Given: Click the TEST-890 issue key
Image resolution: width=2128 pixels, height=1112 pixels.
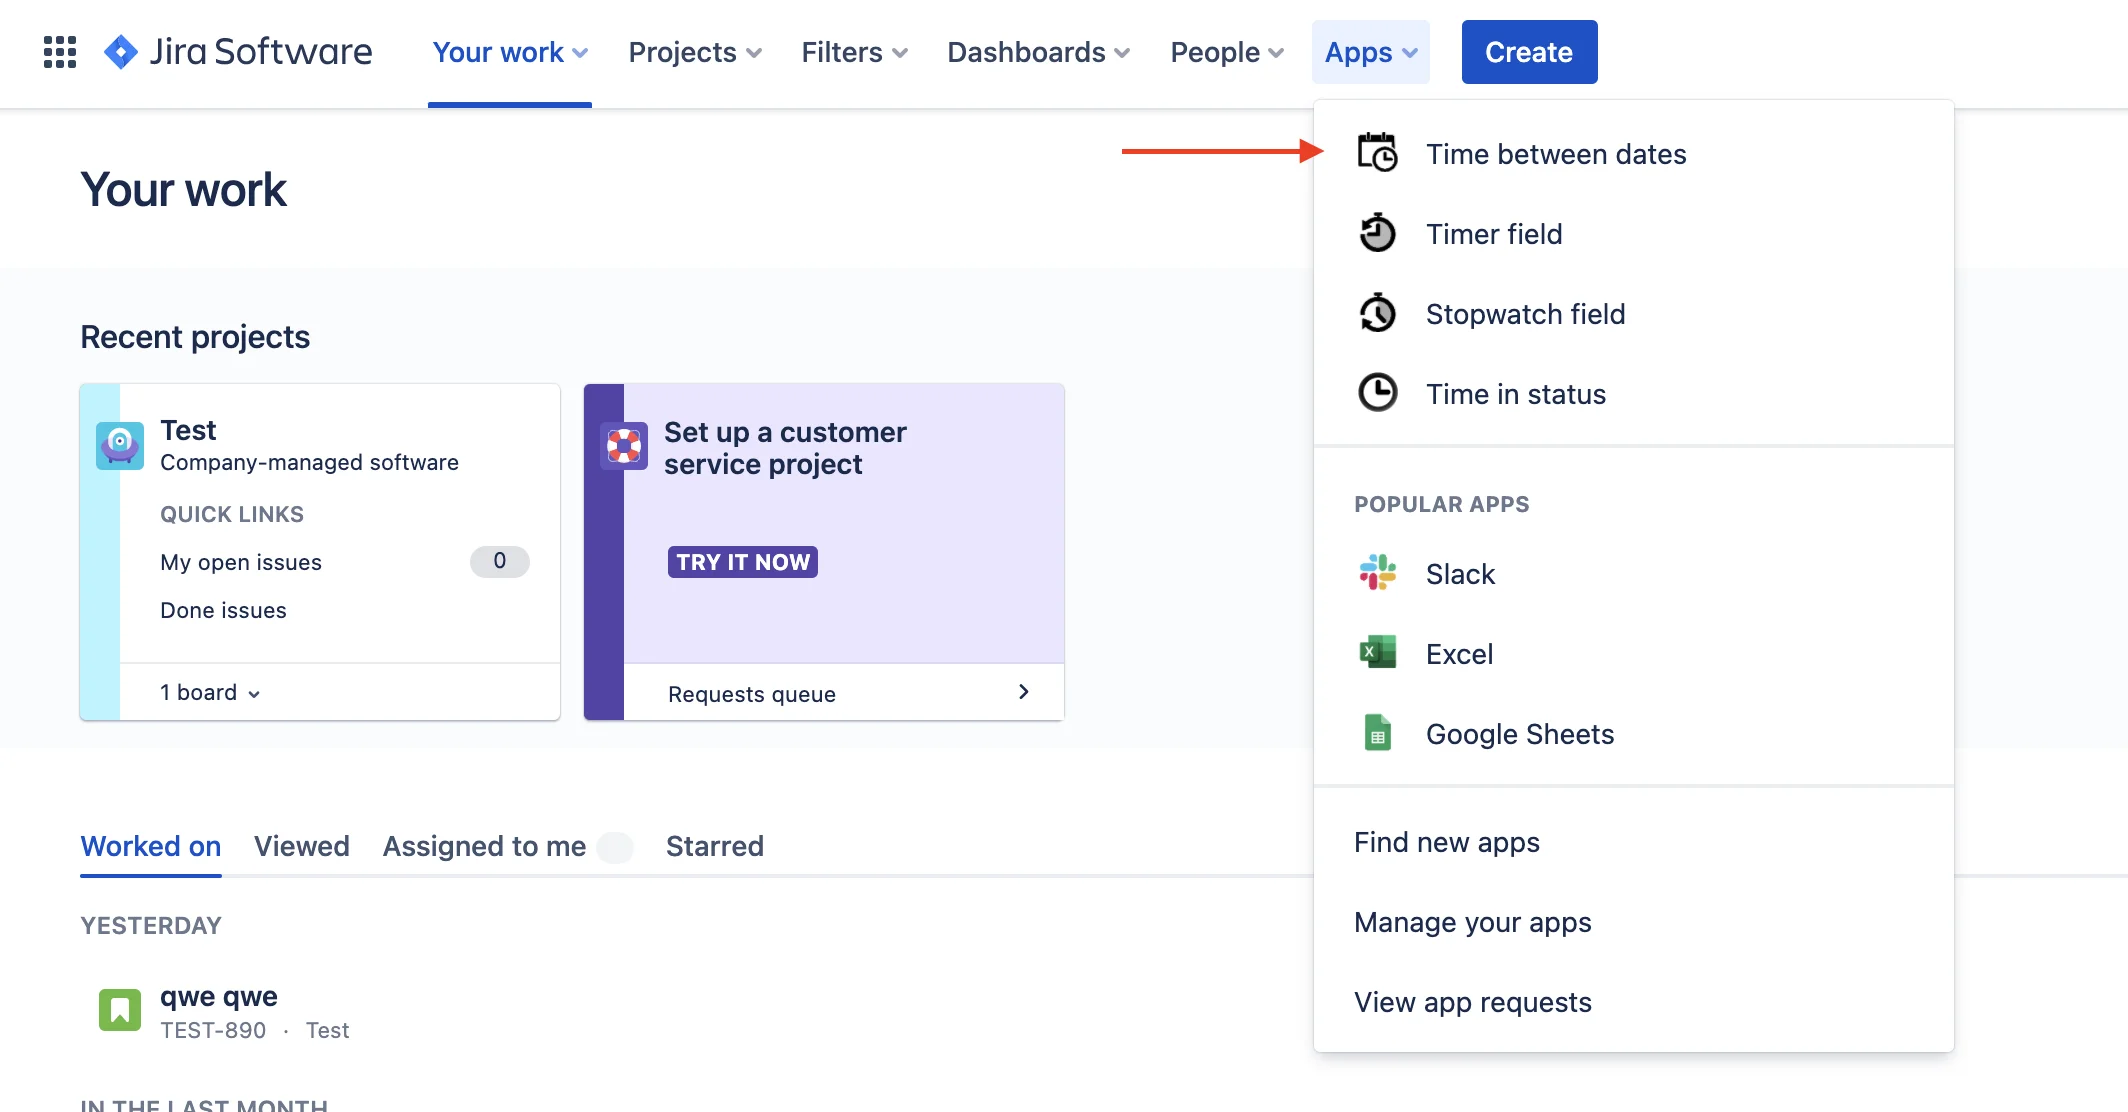Looking at the screenshot, I should pyautogui.click(x=213, y=1030).
